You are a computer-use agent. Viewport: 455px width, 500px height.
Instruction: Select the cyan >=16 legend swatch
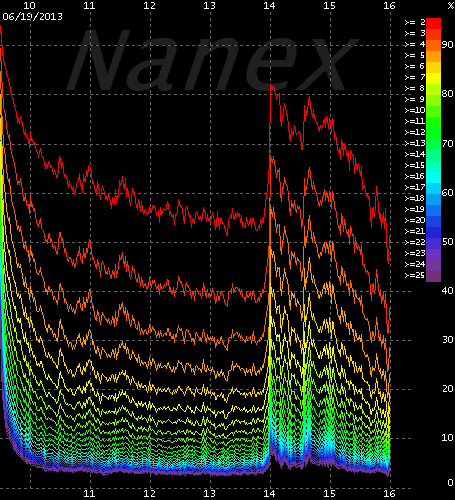click(x=433, y=177)
